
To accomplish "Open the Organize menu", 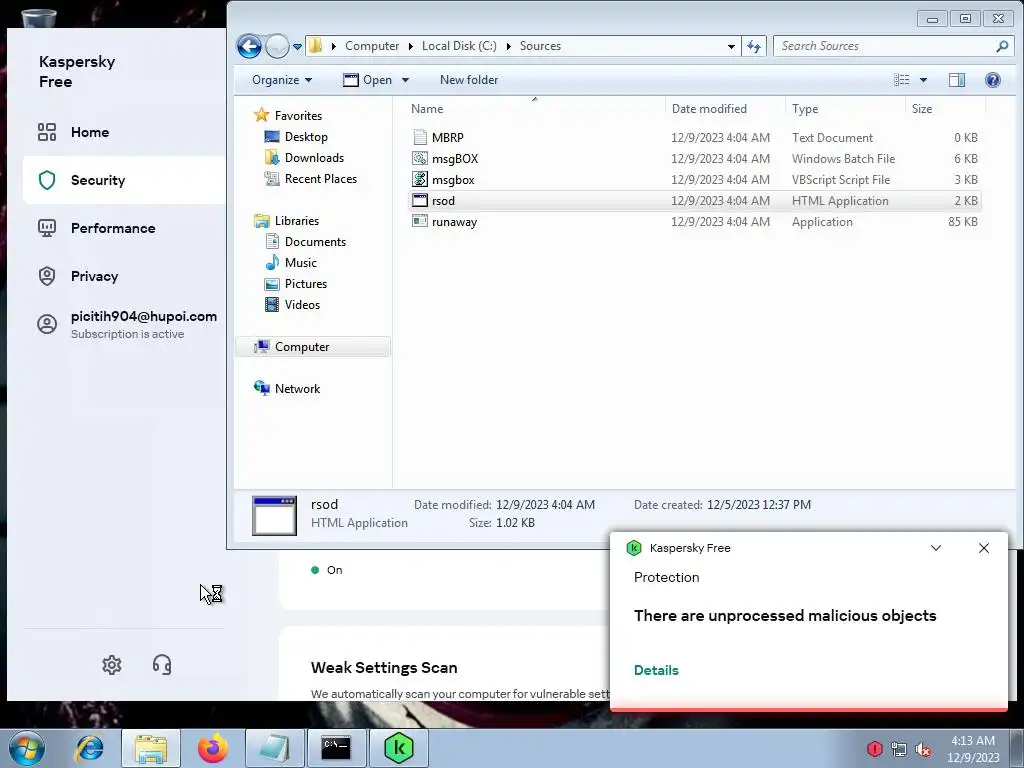I will (282, 80).
